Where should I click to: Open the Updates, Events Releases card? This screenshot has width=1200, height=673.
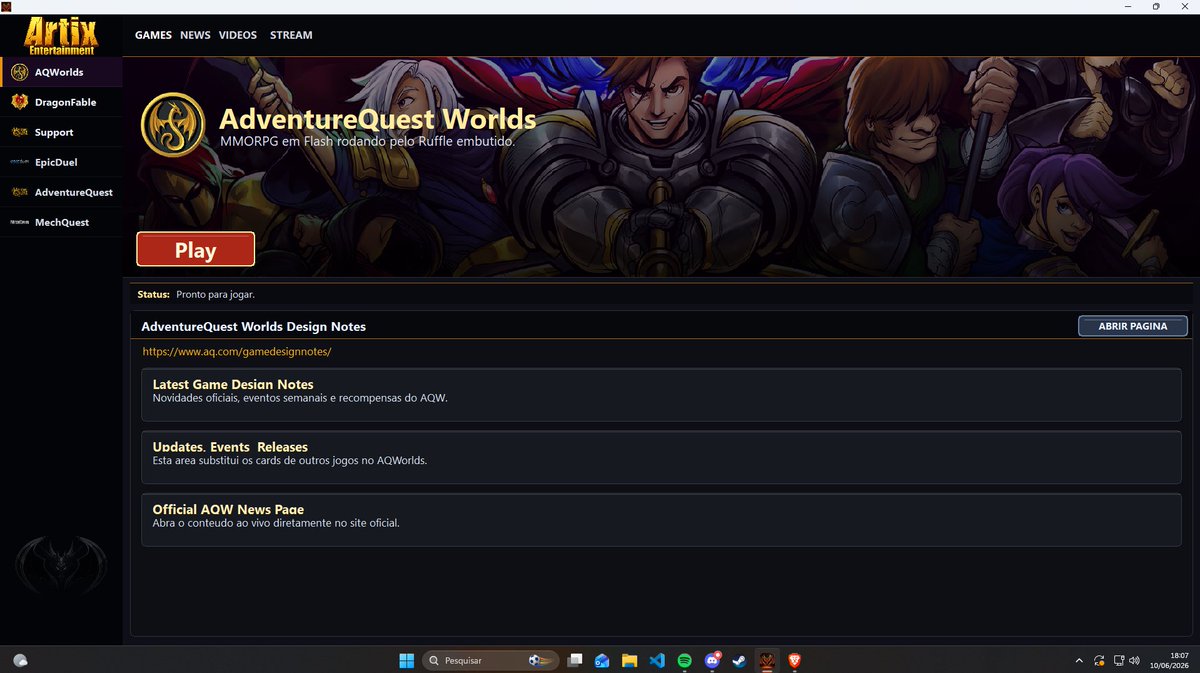(x=661, y=457)
